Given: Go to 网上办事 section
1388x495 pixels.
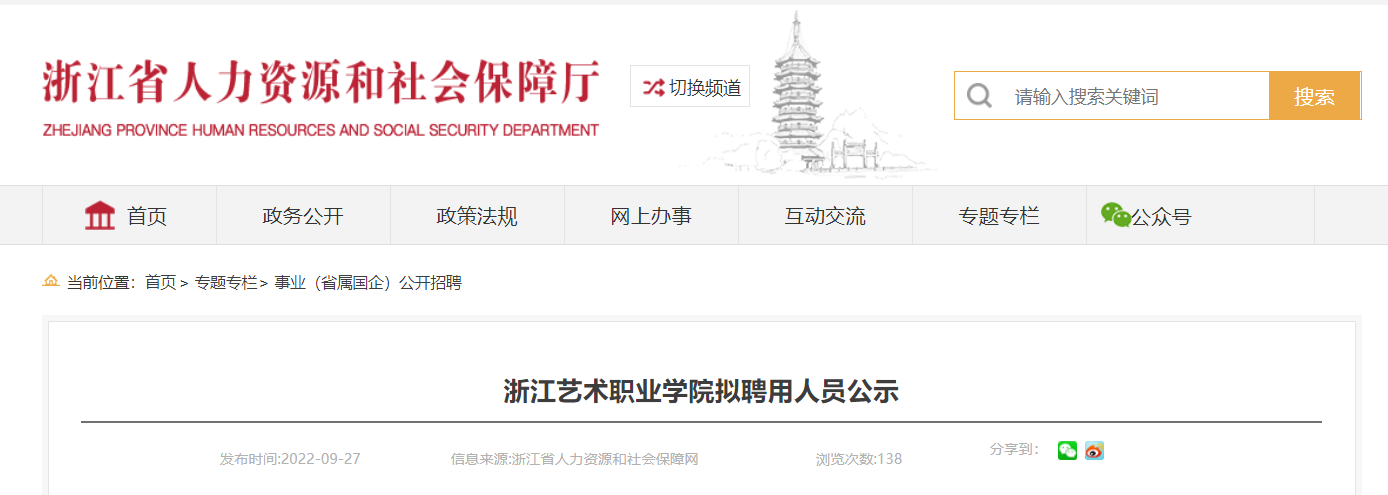Looking at the screenshot, I should [x=651, y=215].
